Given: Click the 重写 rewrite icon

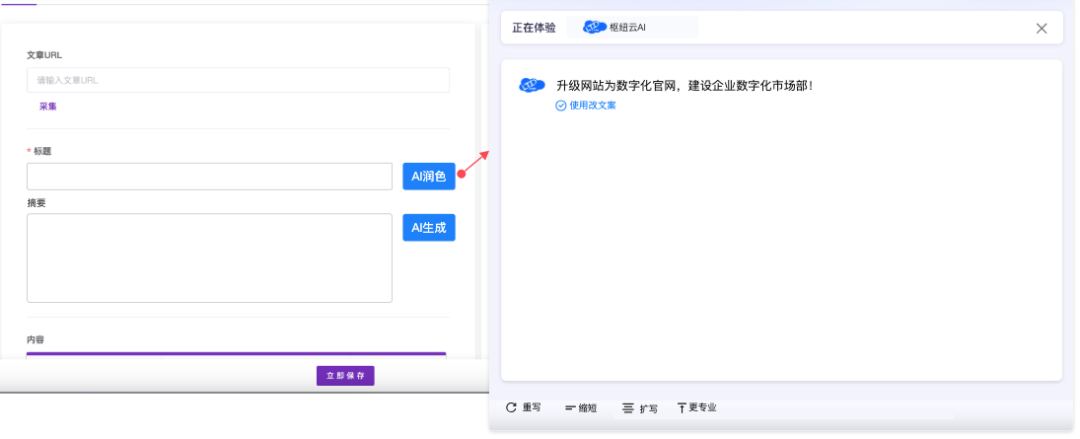Looking at the screenshot, I should tap(511, 408).
